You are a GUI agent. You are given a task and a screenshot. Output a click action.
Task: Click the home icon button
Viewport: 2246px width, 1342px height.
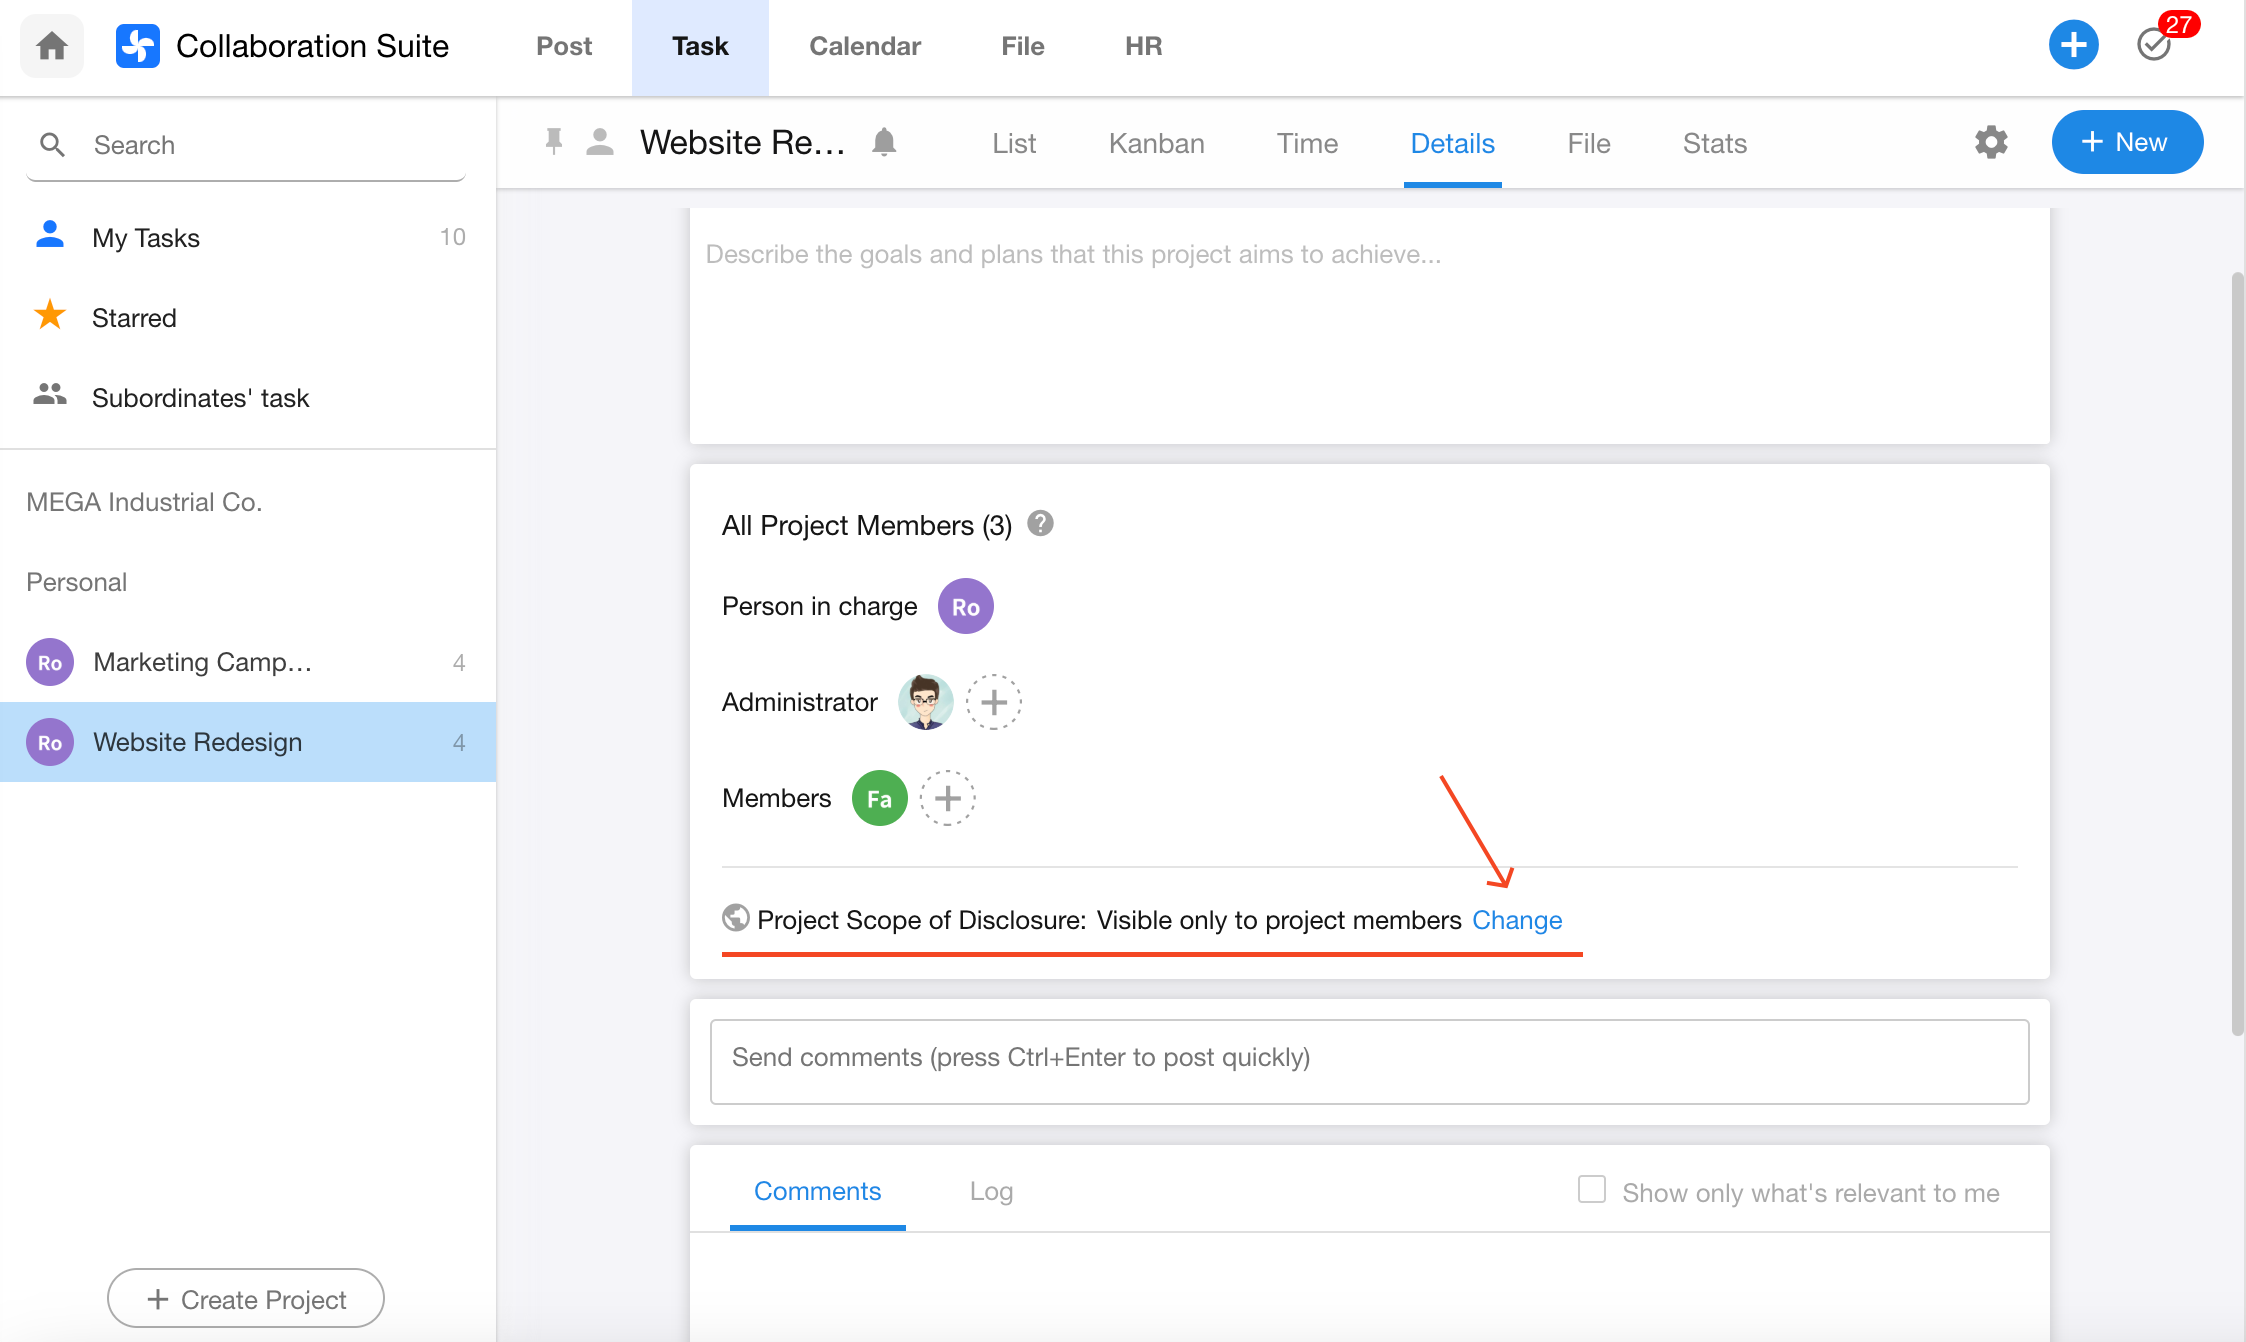[52, 46]
